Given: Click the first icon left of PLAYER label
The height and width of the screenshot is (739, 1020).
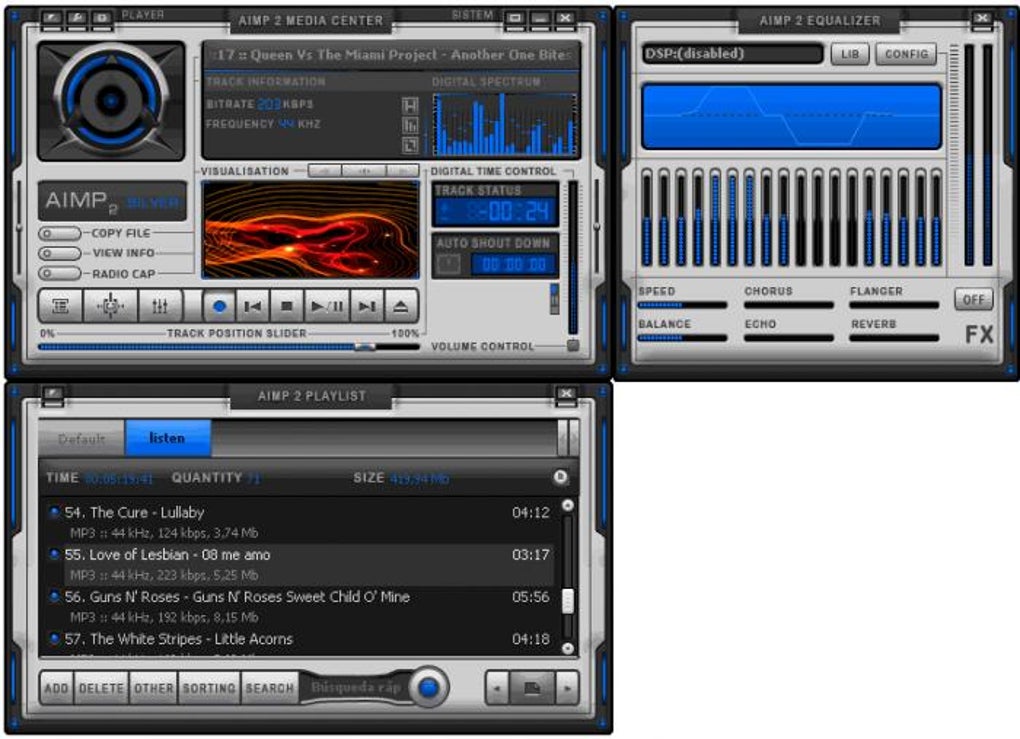Looking at the screenshot, I should [53, 18].
